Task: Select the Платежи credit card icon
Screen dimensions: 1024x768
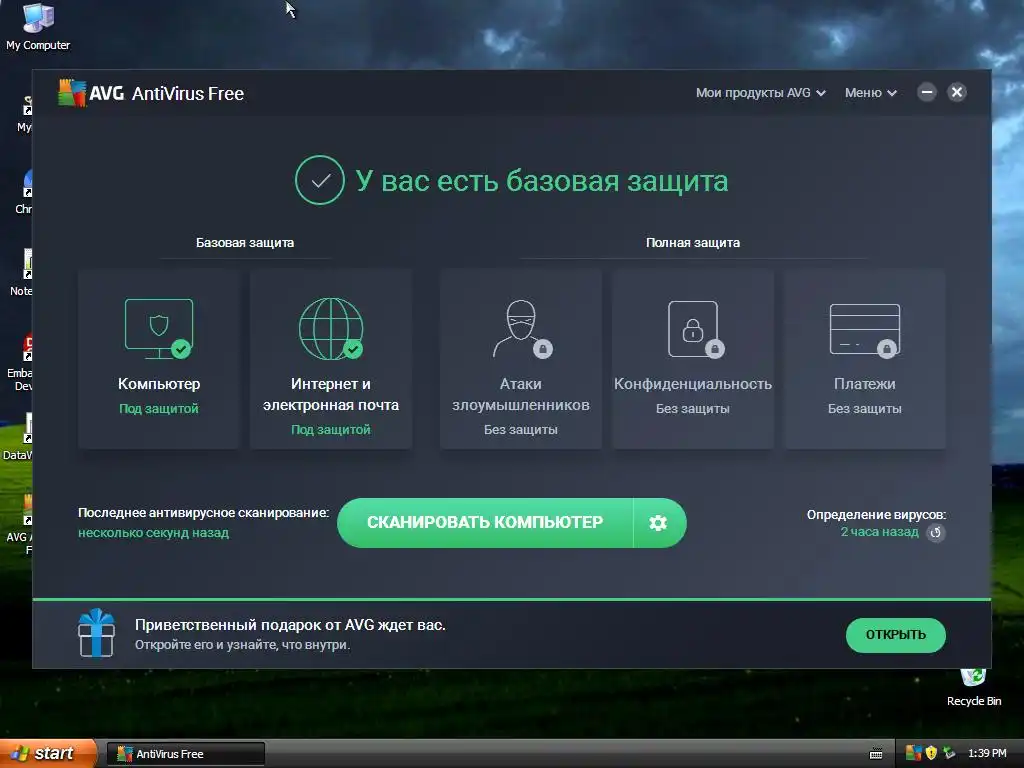Action: pos(865,330)
